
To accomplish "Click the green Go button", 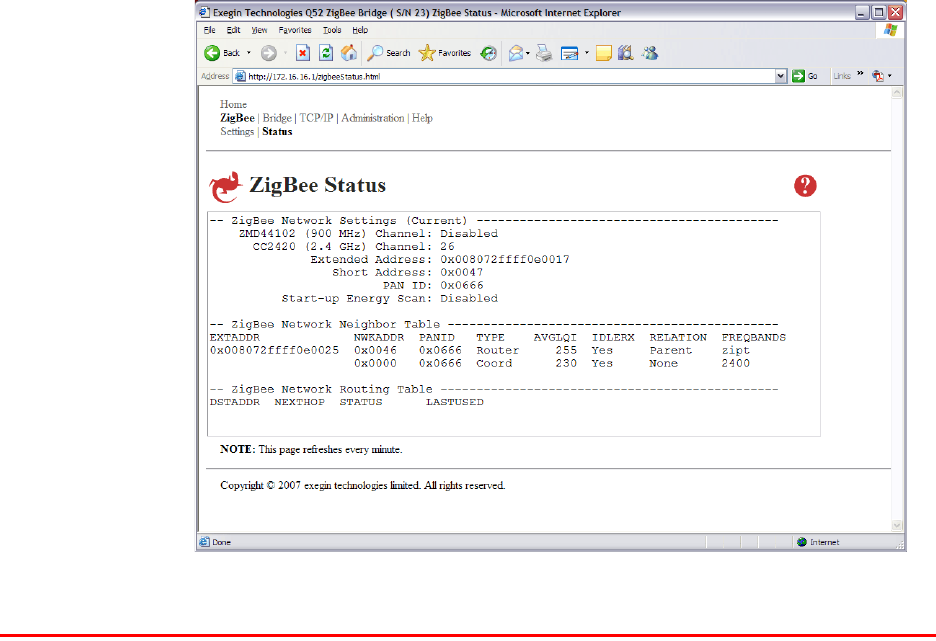I will click(x=805, y=76).
